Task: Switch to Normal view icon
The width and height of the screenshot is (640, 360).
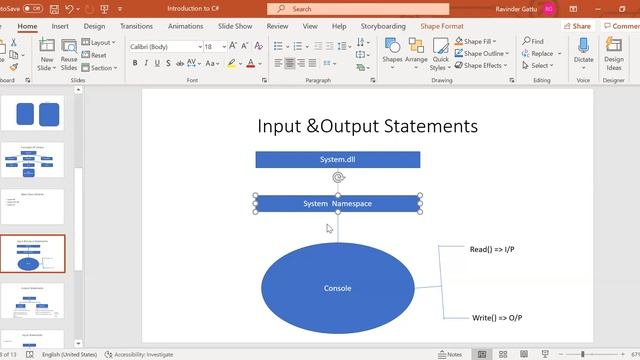Action: pos(482,354)
